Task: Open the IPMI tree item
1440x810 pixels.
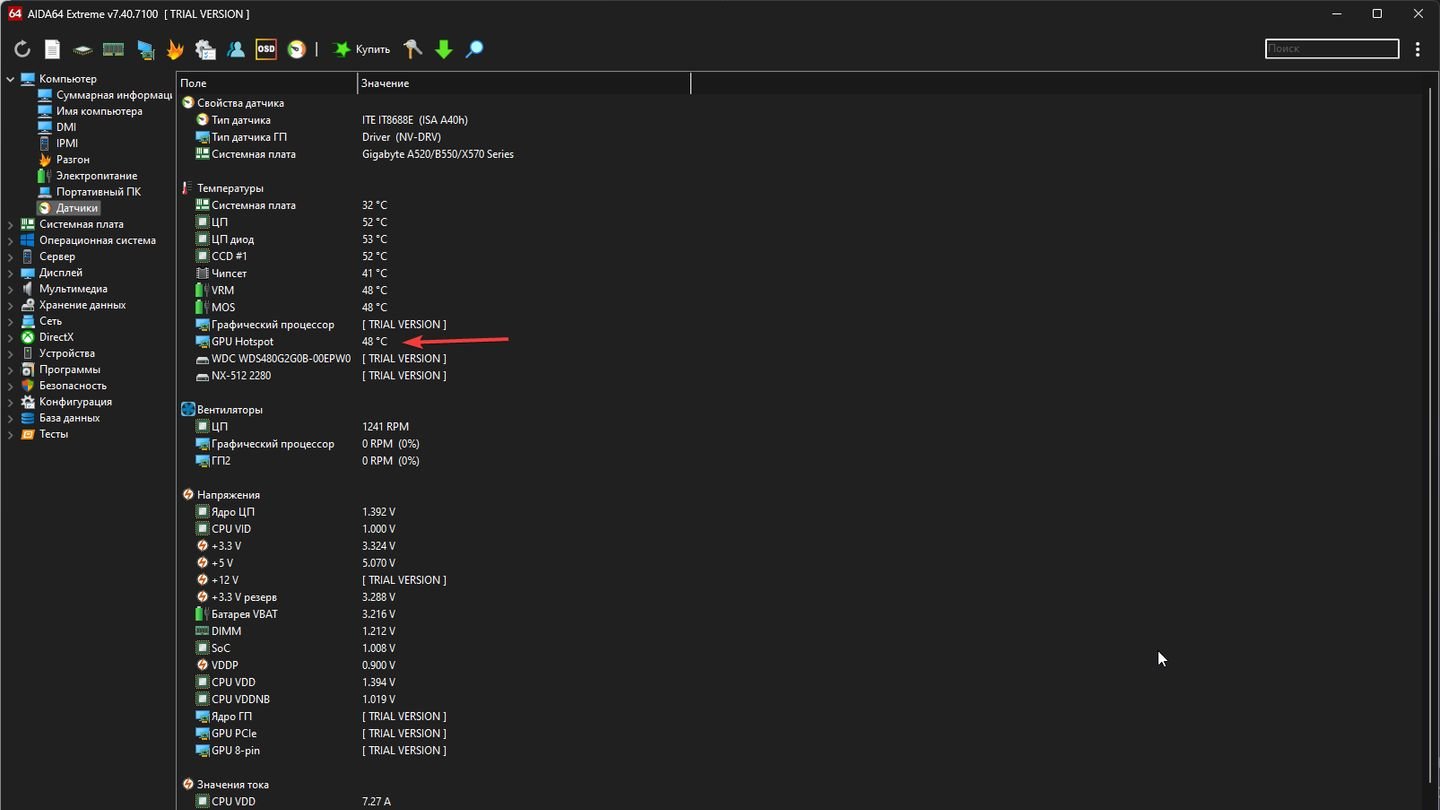Action: tap(58, 143)
